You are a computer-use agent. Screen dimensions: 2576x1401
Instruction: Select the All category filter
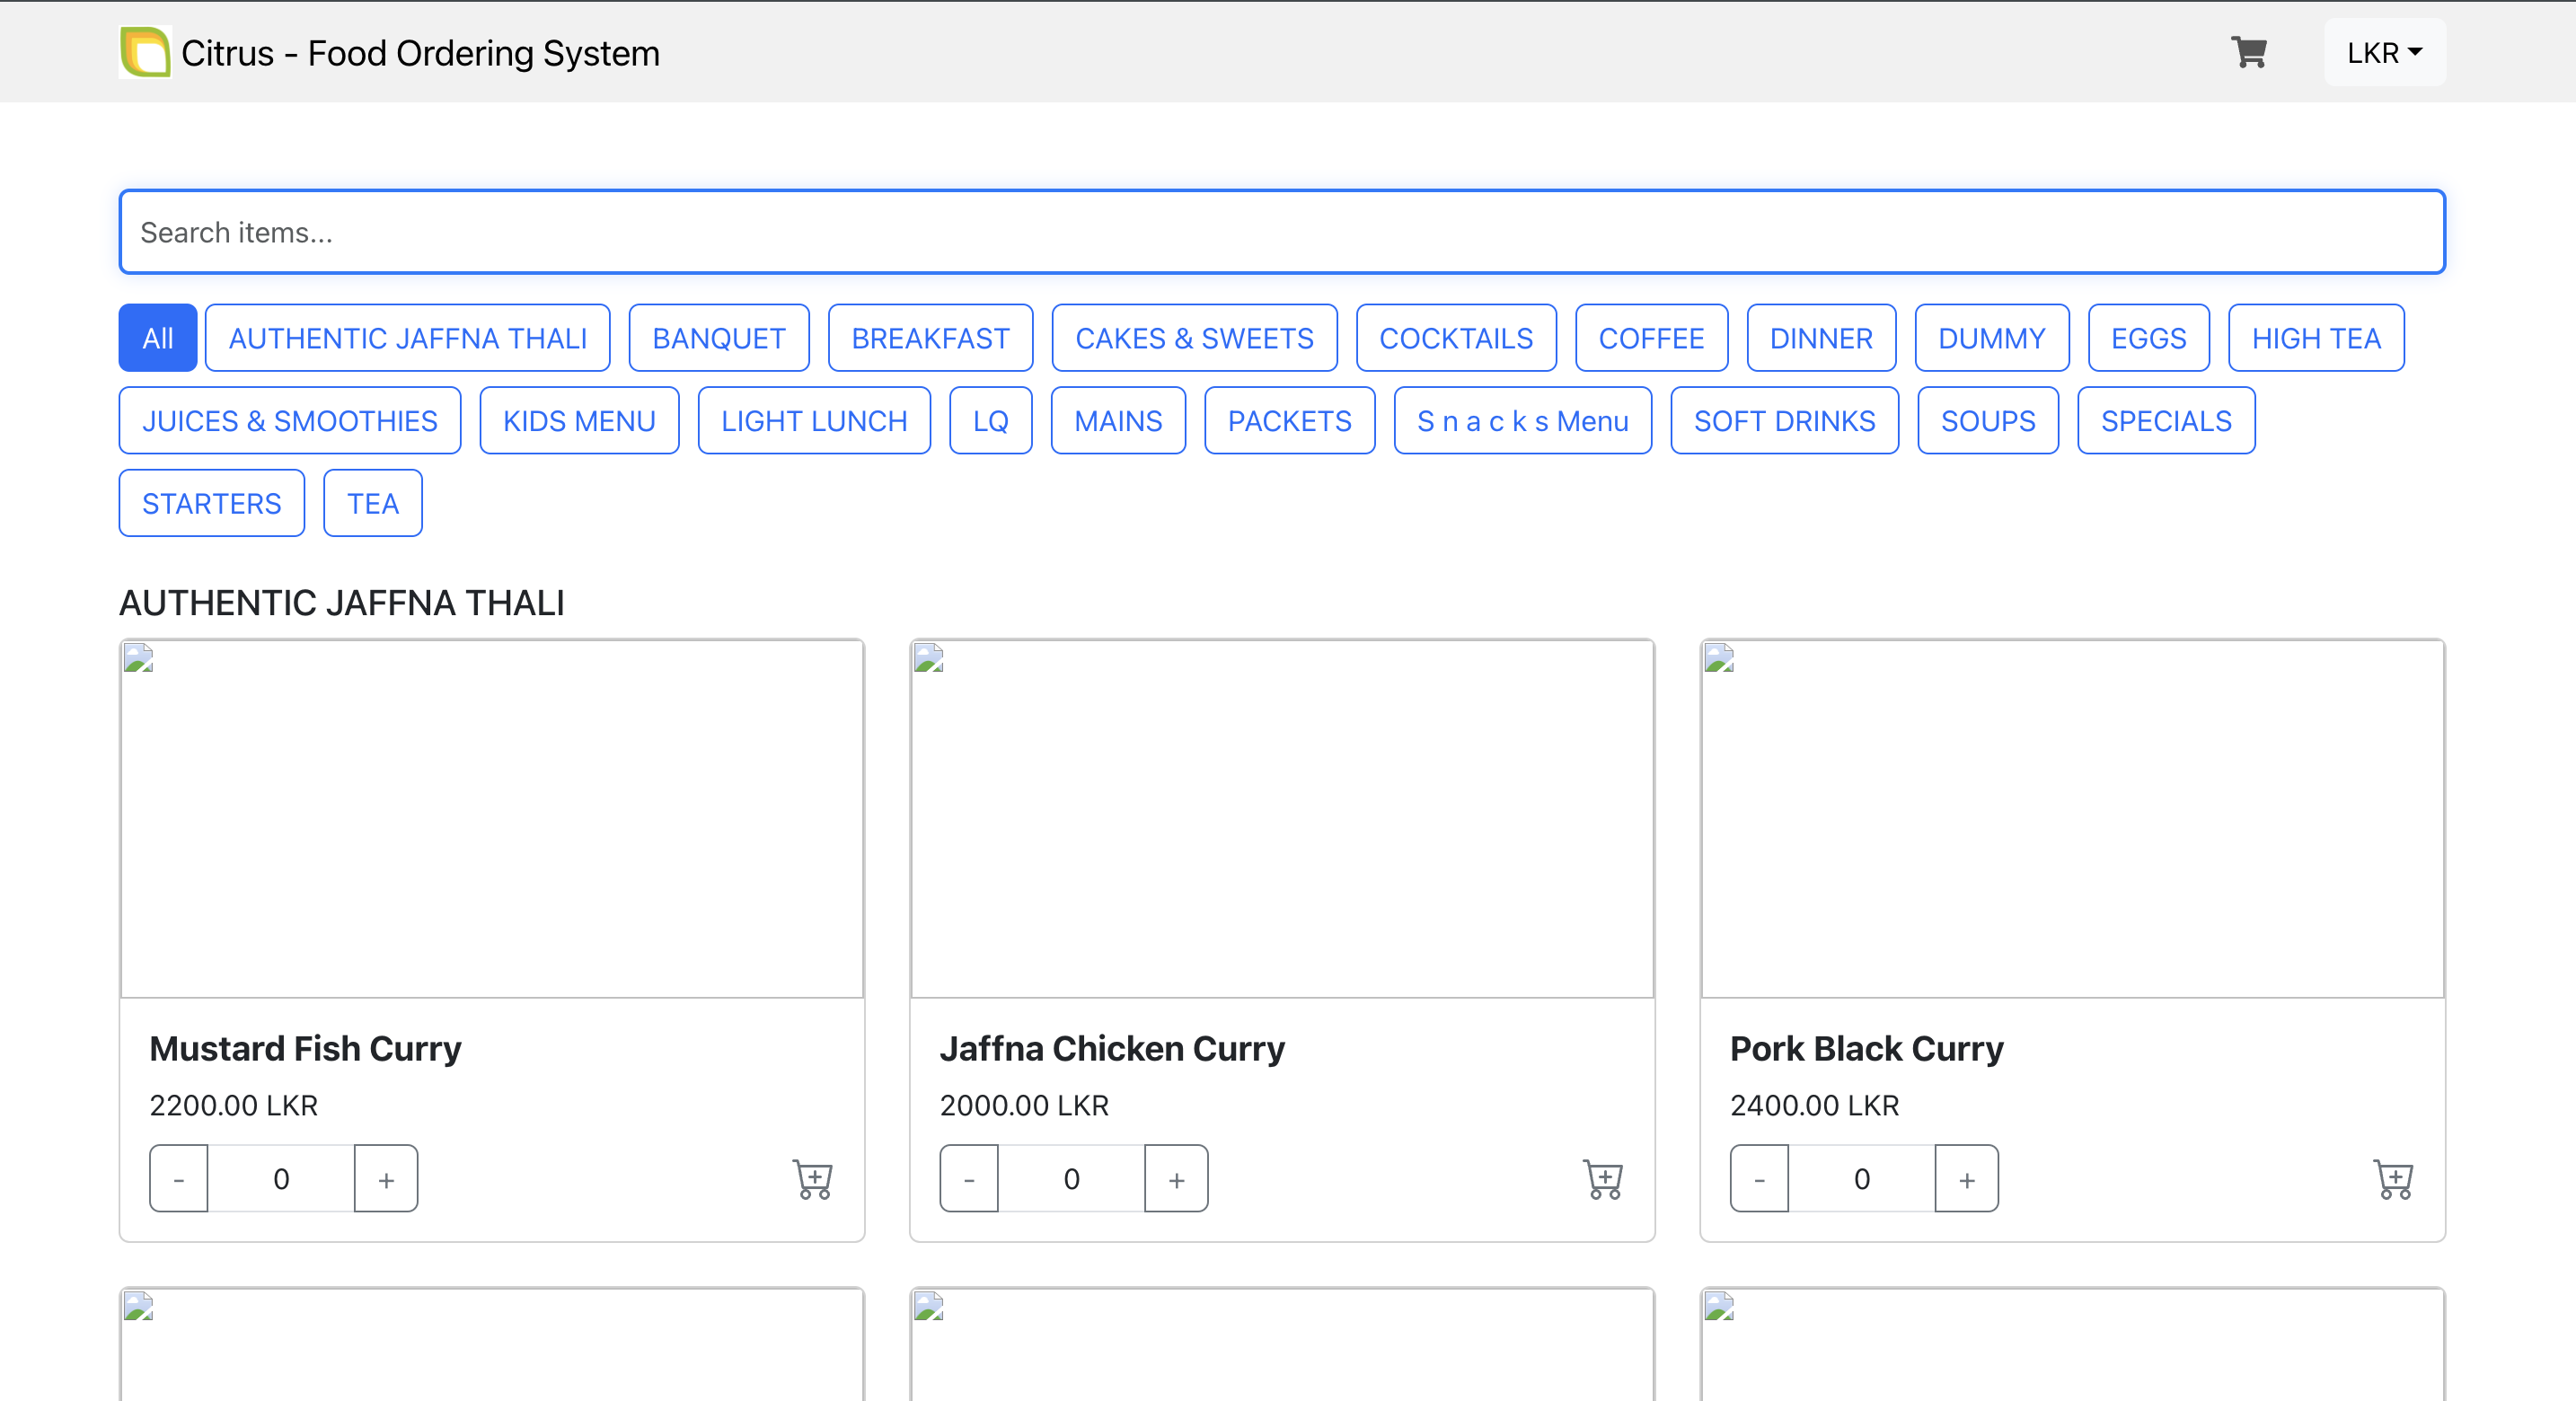pos(157,338)
